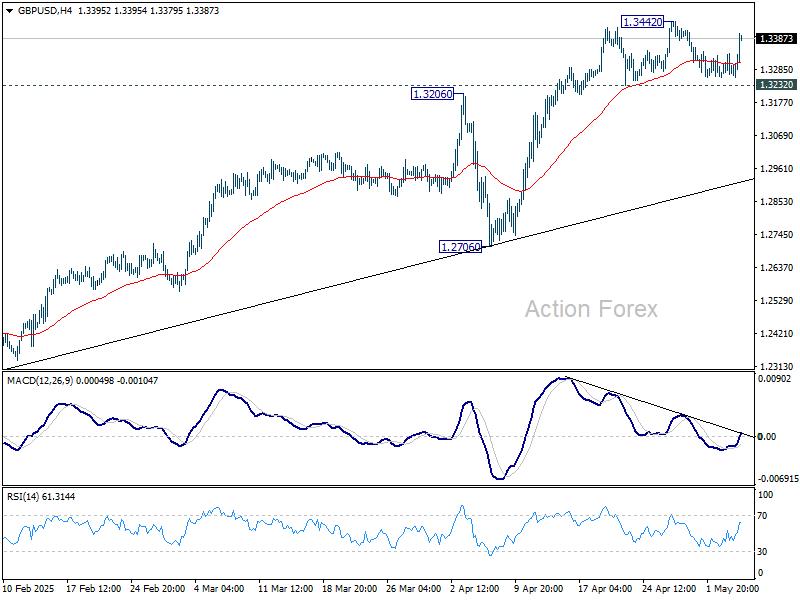Click the 4 Mar 04:00 time label
The image size is (800, 600).
pos(219,588)
